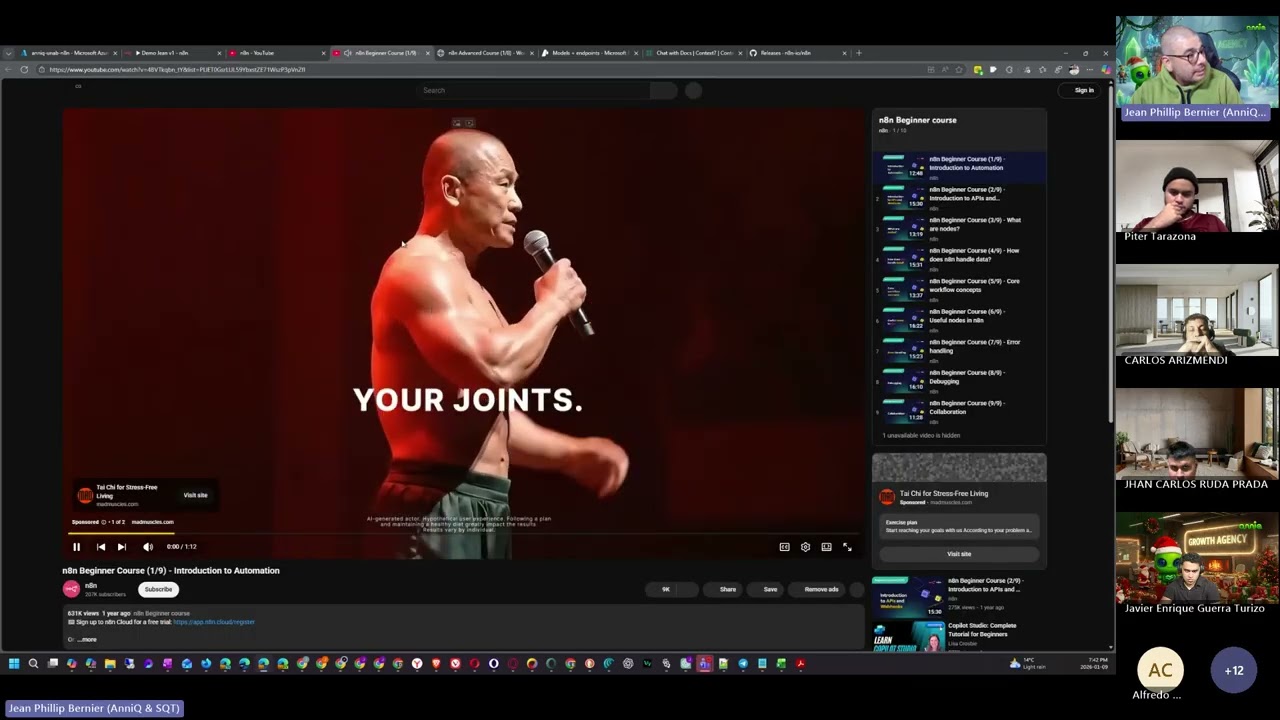Click Visit site in the sidebar ad card

[959, 554]
